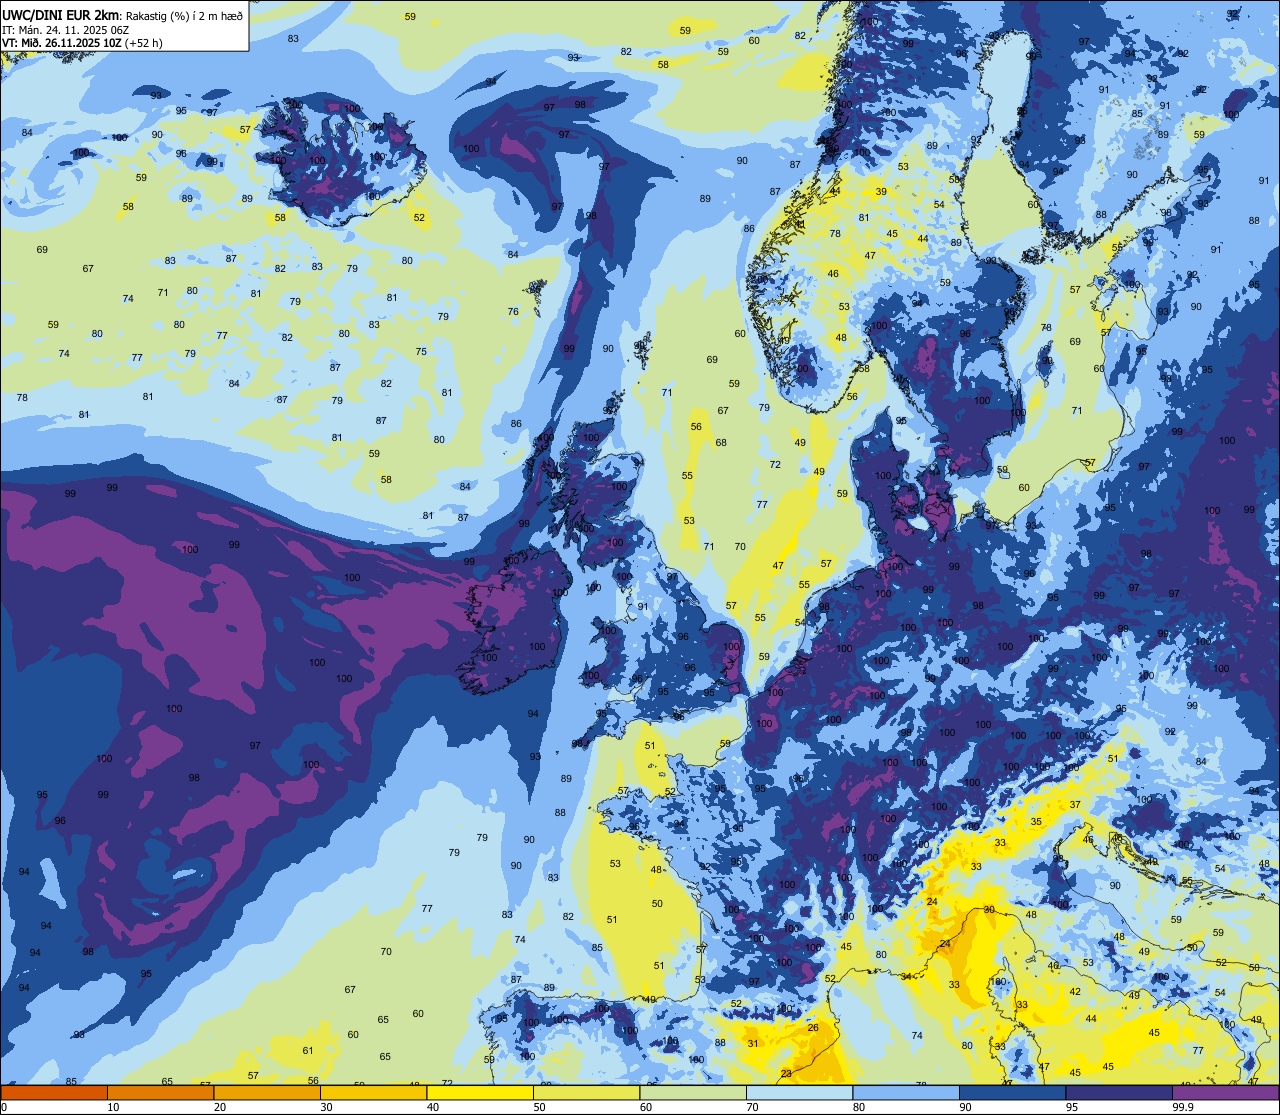
Task: Click the legend swatch below 10 percent
Action: 54,1092
